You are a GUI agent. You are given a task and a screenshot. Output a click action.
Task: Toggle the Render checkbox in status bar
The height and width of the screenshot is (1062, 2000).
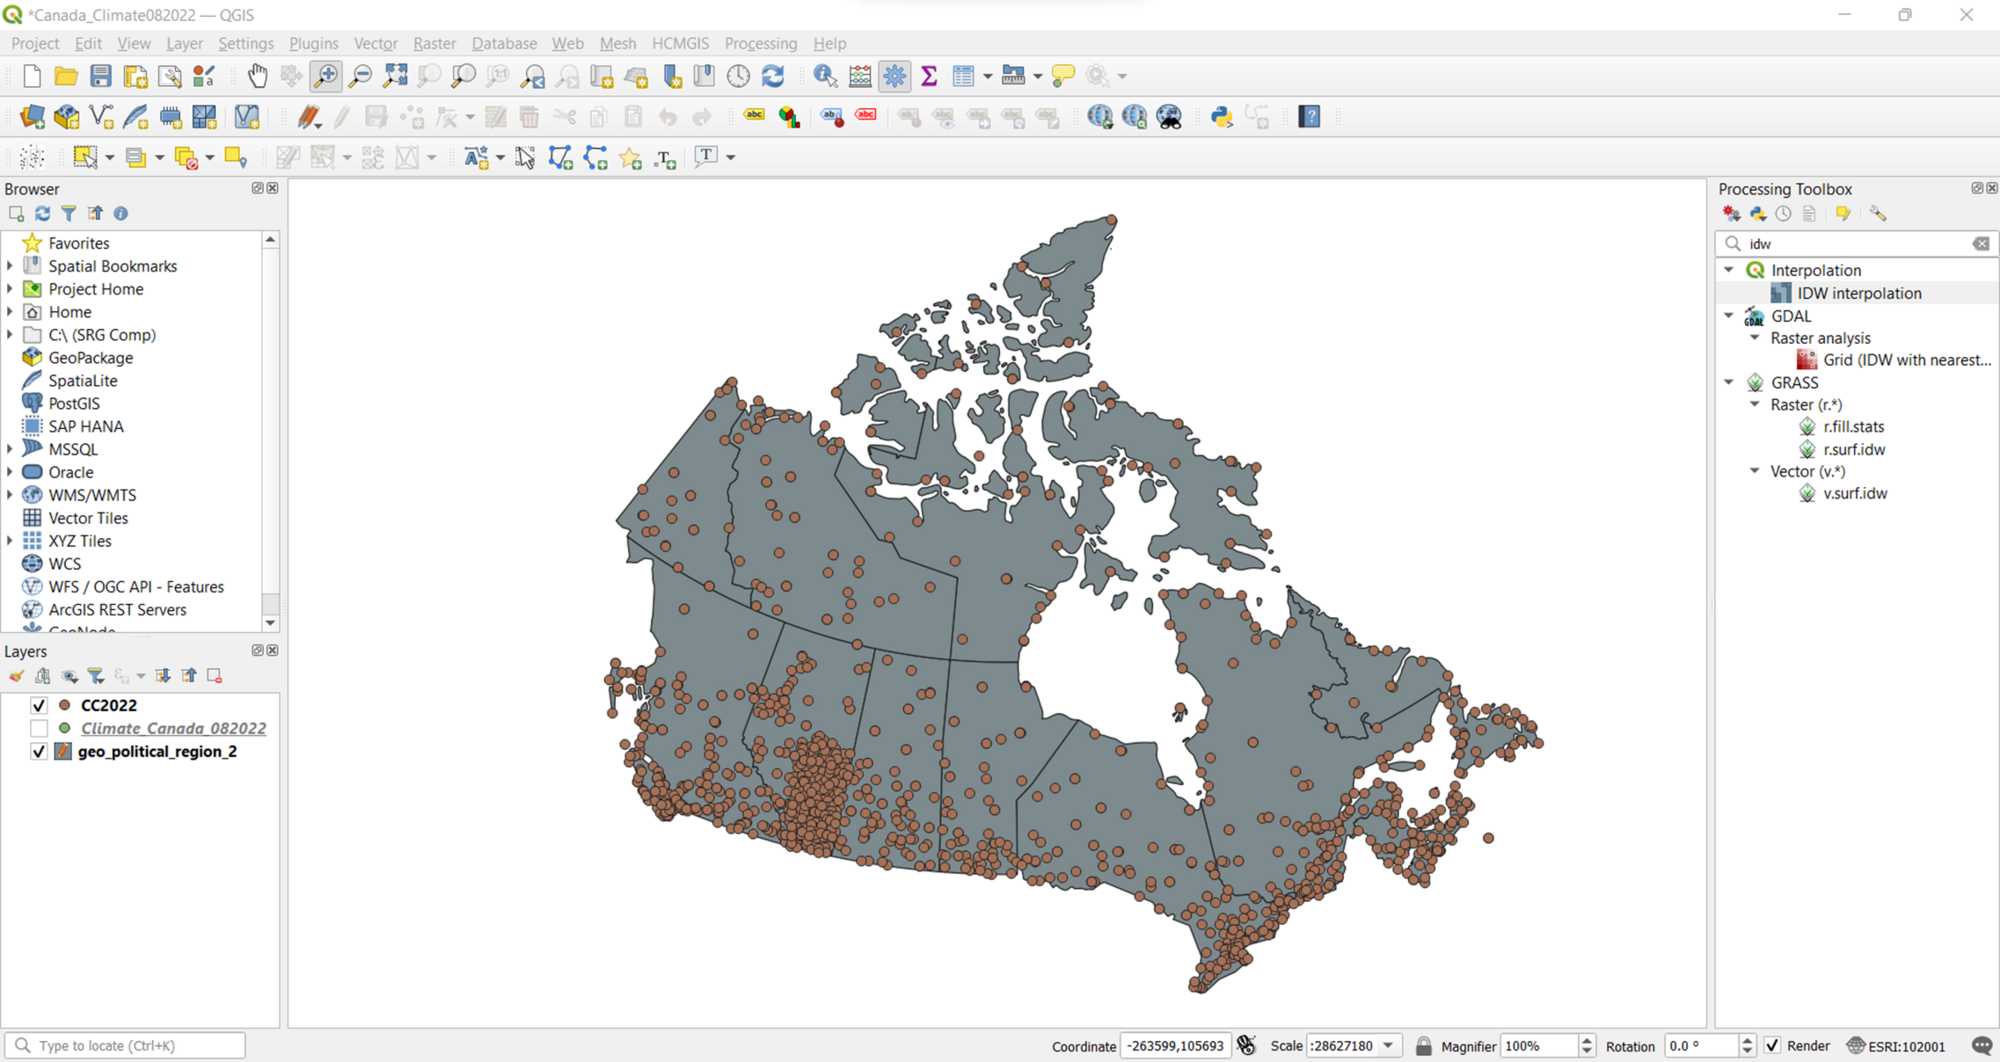coord(1773,1046)
